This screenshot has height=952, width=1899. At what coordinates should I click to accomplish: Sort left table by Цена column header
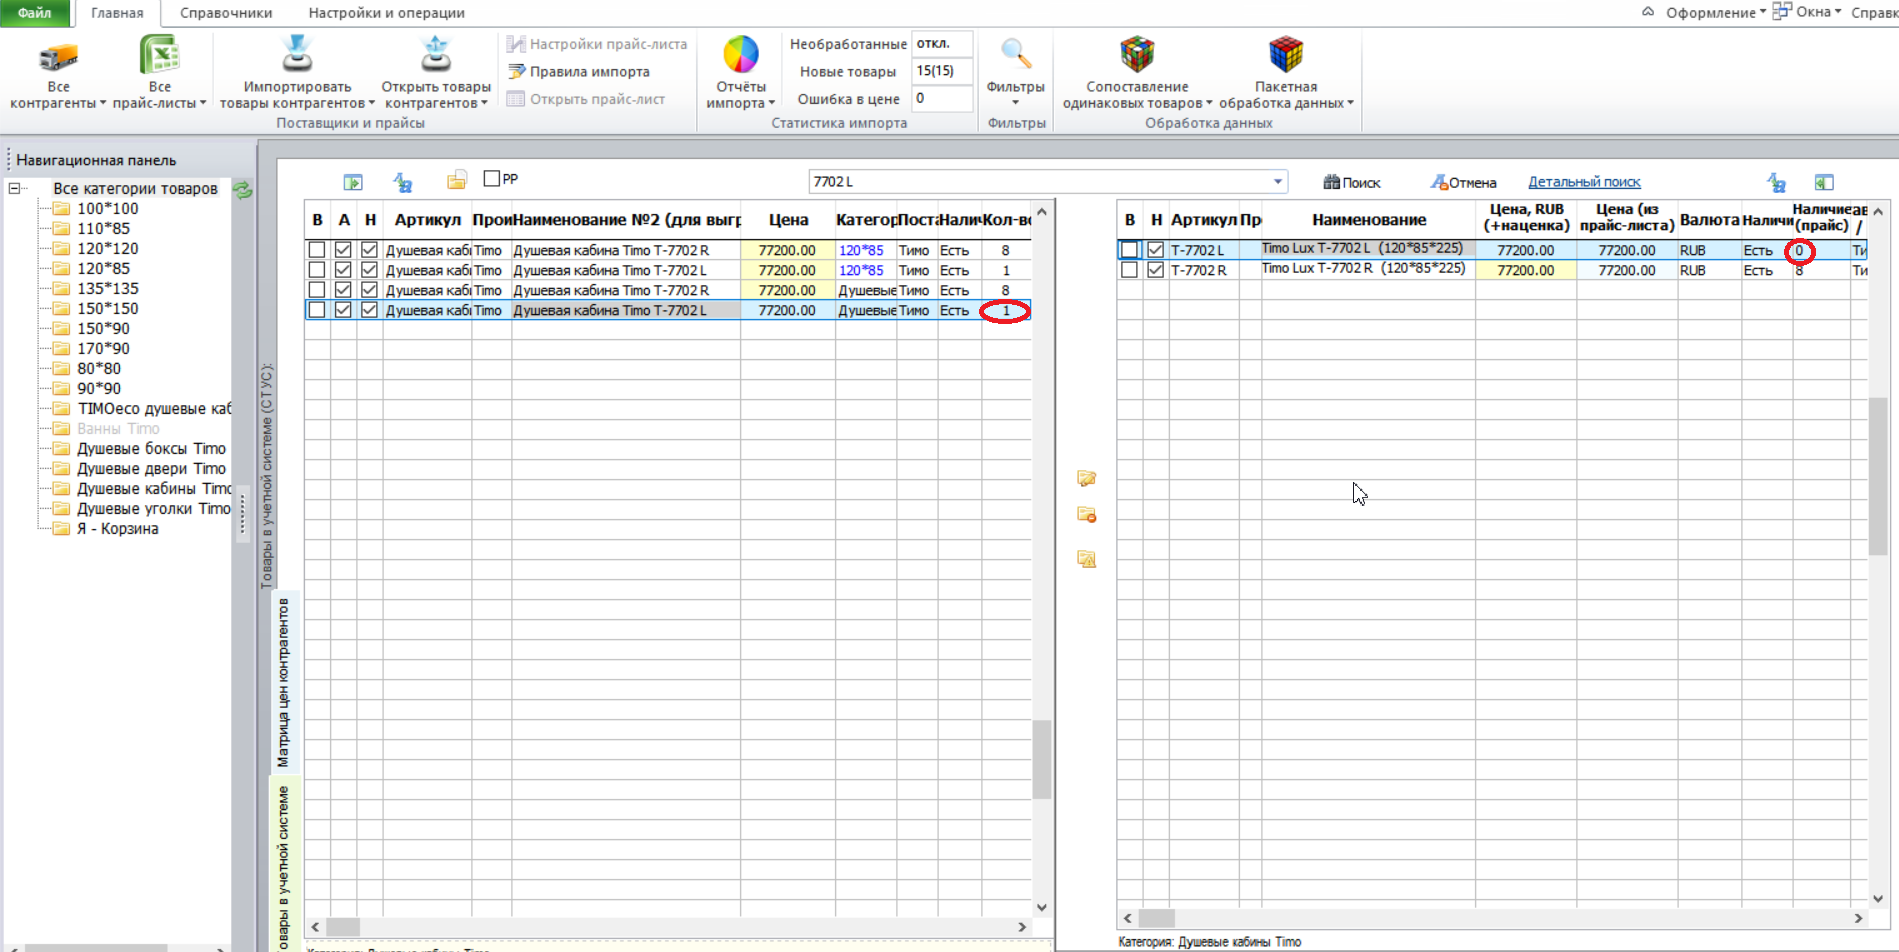788,220
